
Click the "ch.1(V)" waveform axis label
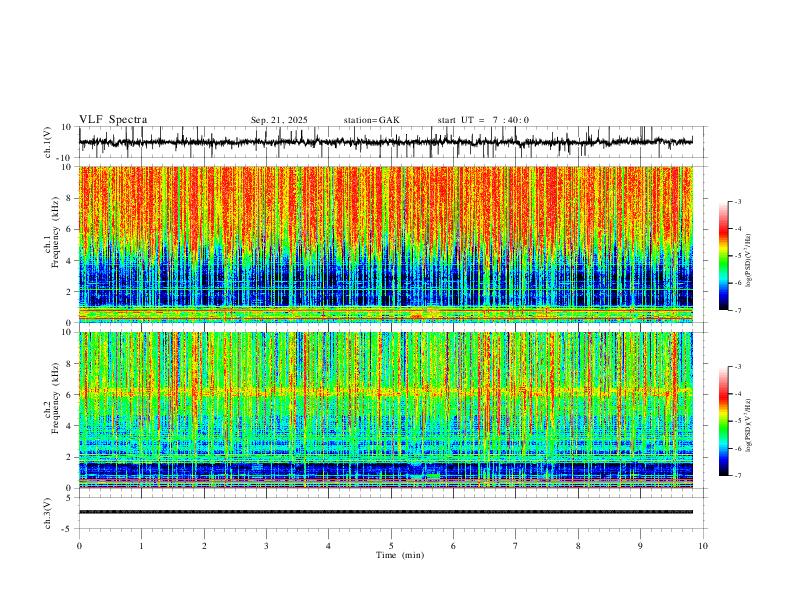click(x=48, y=142)
